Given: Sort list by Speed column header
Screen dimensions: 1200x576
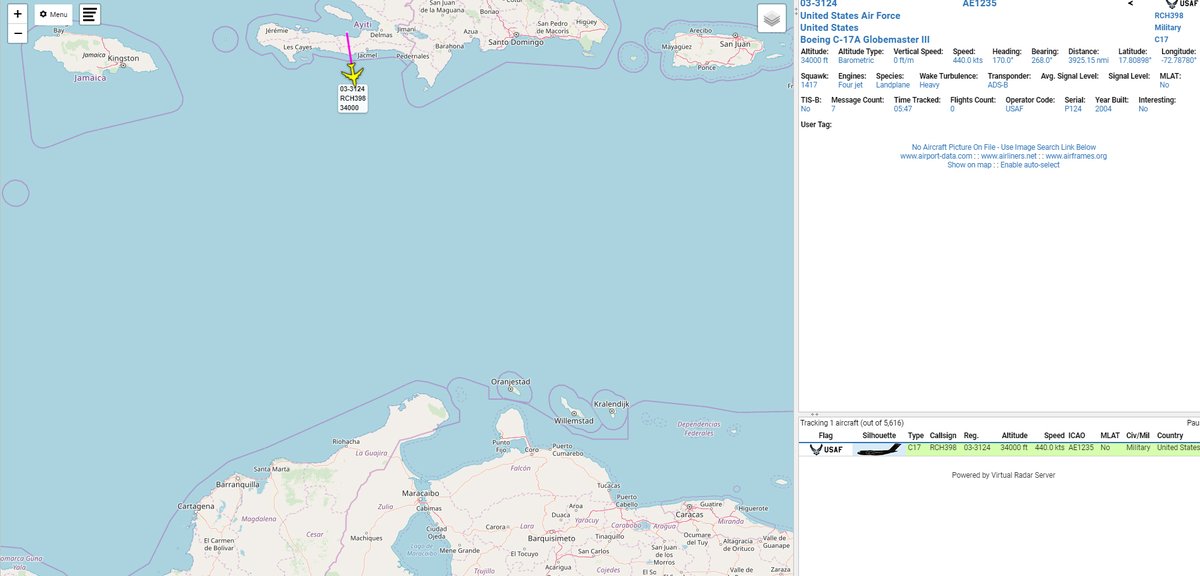Looking at the screenshot, I should [x=1054, y=436].
